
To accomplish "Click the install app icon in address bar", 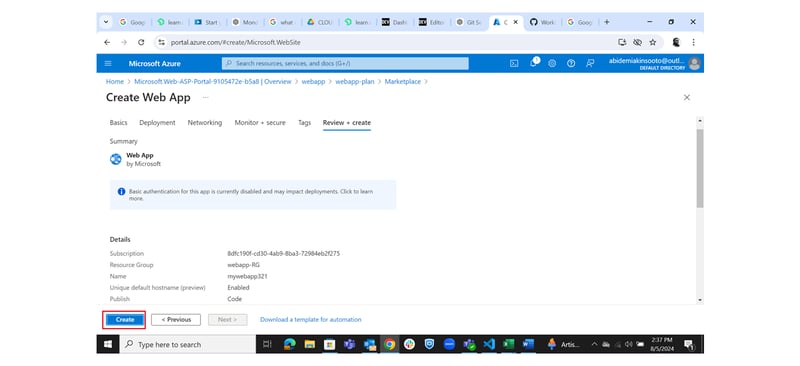I will [622, 42].
